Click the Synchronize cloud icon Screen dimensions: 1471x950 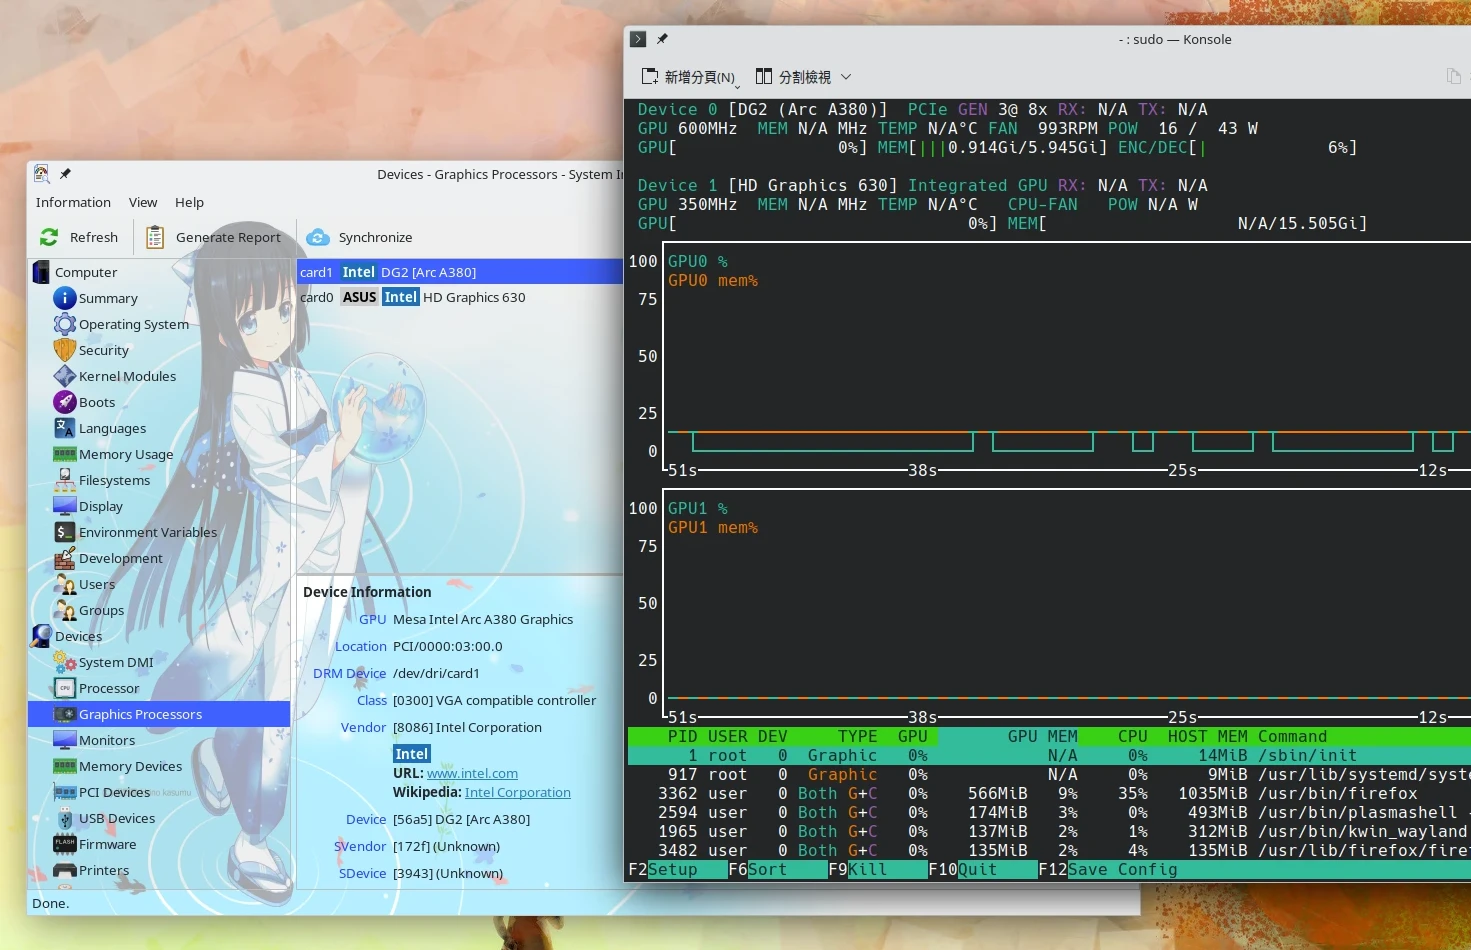point(318,237)
